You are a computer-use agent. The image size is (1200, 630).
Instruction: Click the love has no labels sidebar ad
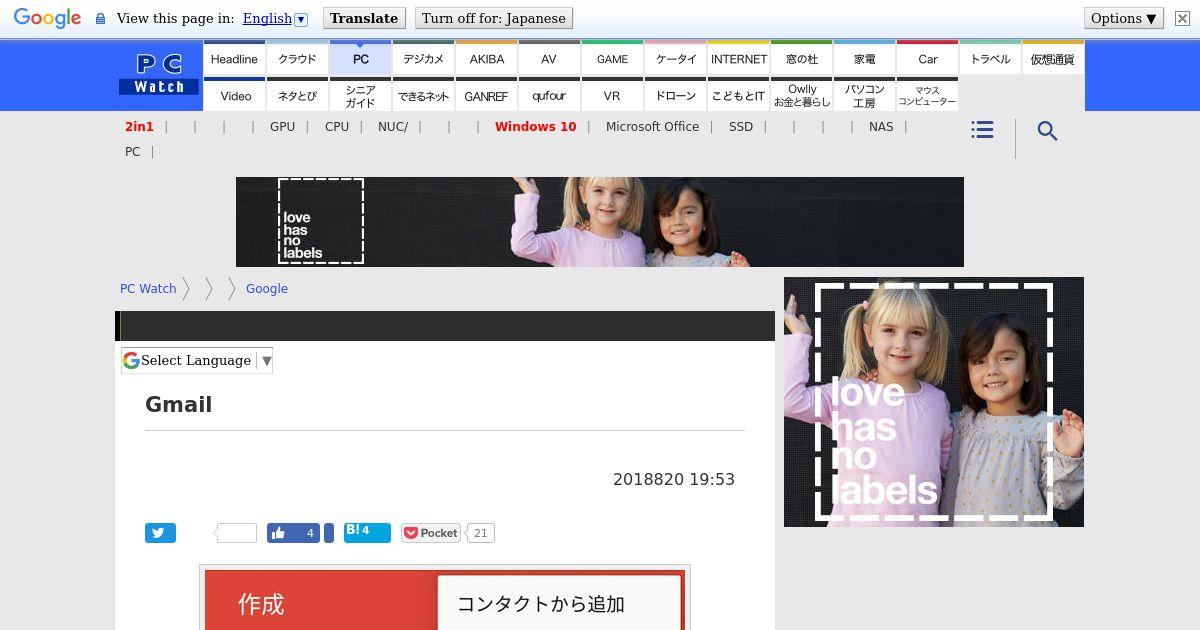click(x=934, y=402)
